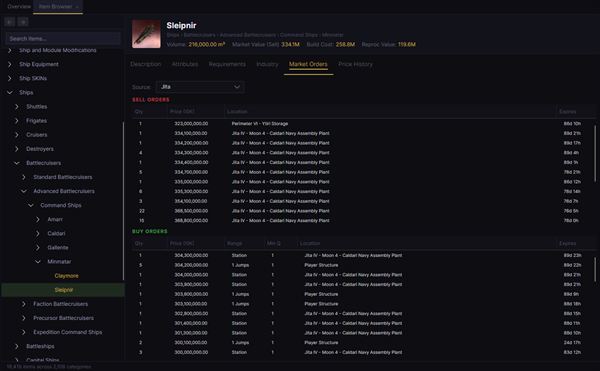This screenshot has height=371, width=600.
Task: Select Perimeter VI sell order location
Action: coord(259,124)
